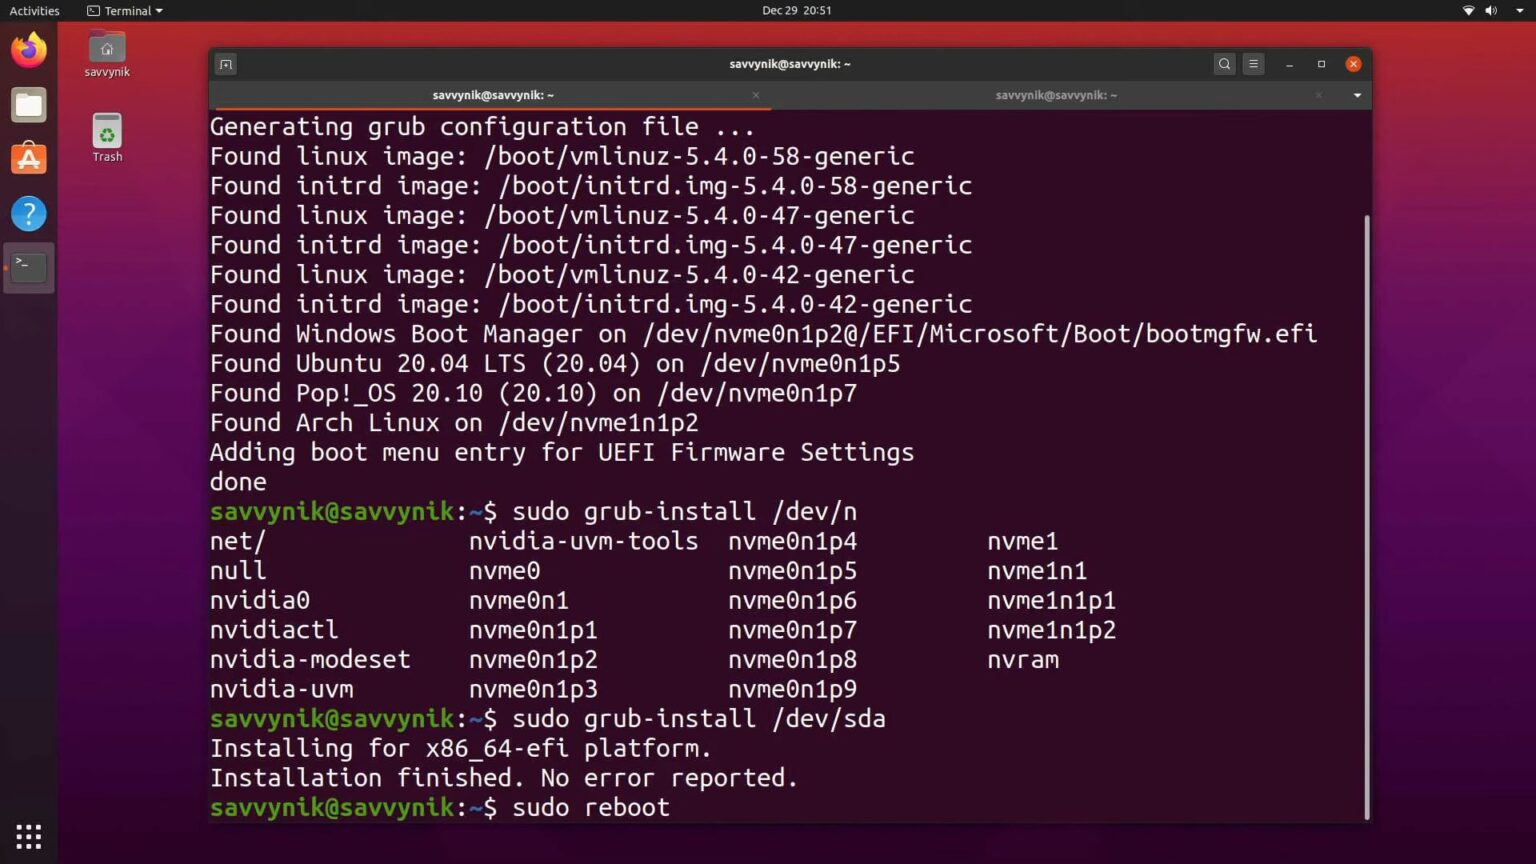Image resolution: width=1536 pixels, height=864 pixels.
Task: Select the running Terminal in the dock
Action: point(28,267)
